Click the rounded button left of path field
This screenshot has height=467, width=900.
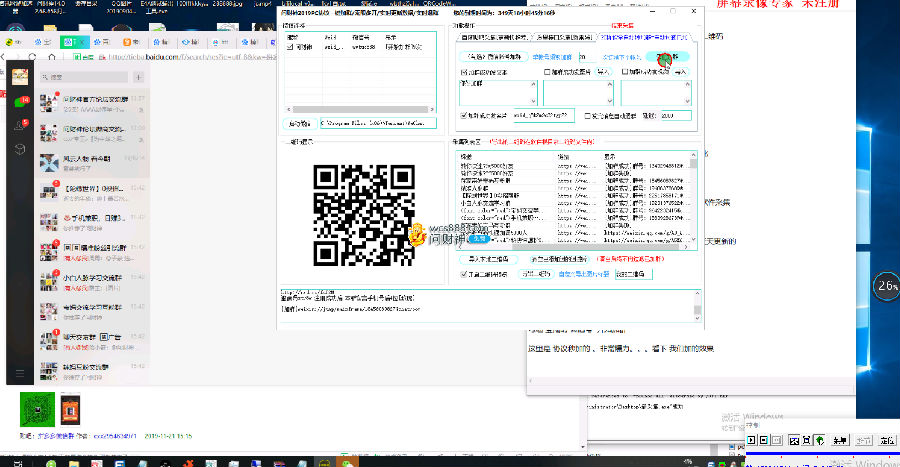299,123
